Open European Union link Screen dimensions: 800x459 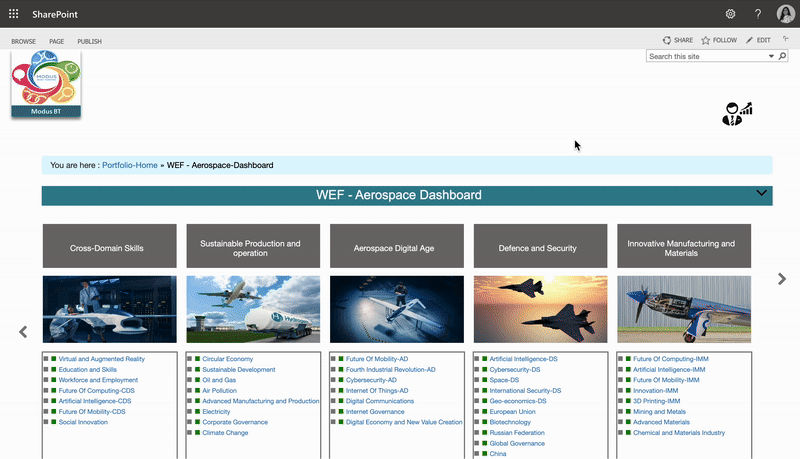point(512,412)
